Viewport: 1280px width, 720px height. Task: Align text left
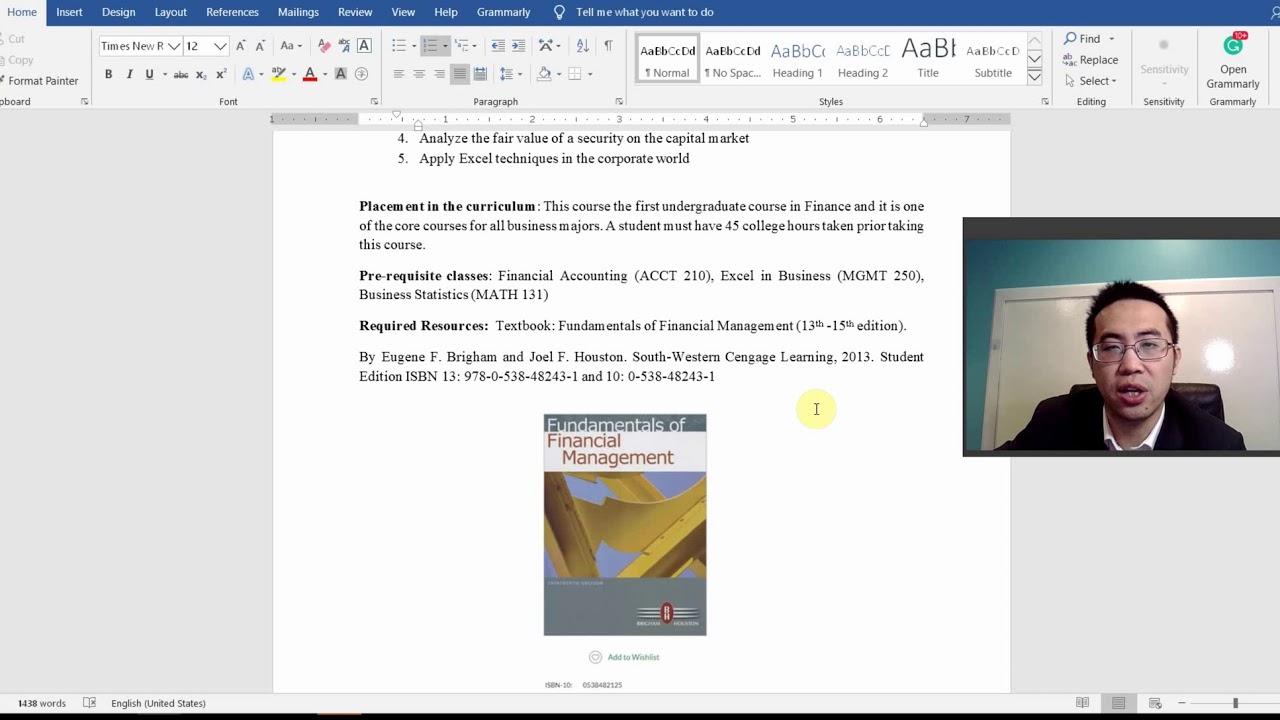tap(398, 74)
